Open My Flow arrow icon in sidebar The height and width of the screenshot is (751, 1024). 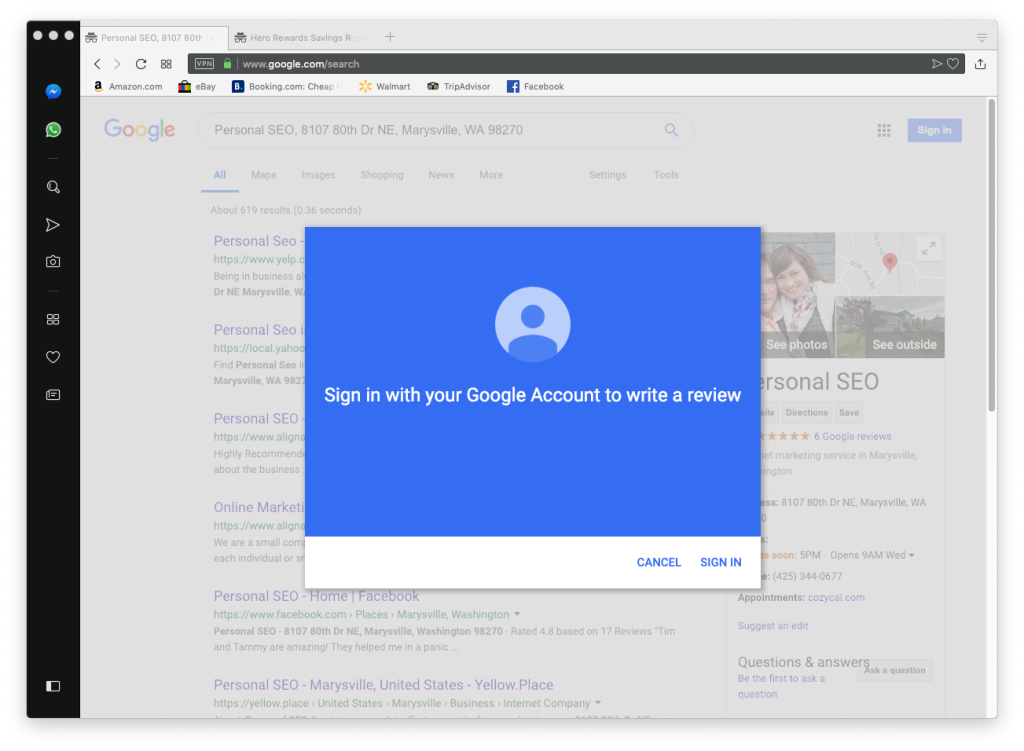(53, 225)
